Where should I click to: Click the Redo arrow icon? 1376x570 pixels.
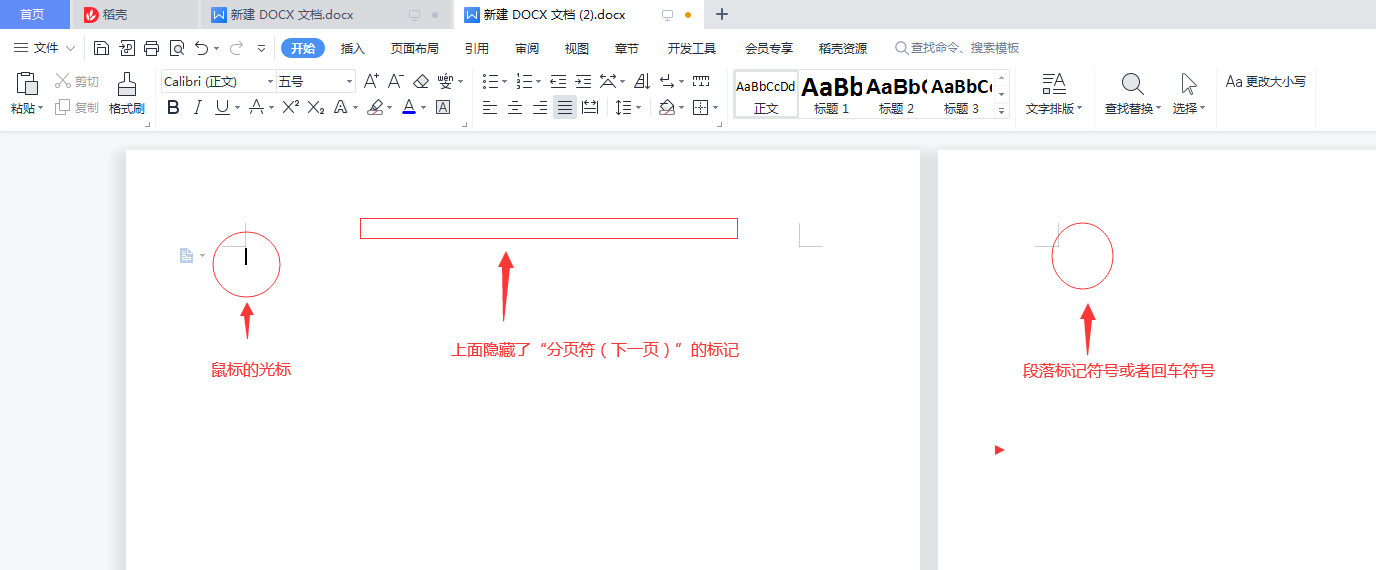click(x=236, y=48)
